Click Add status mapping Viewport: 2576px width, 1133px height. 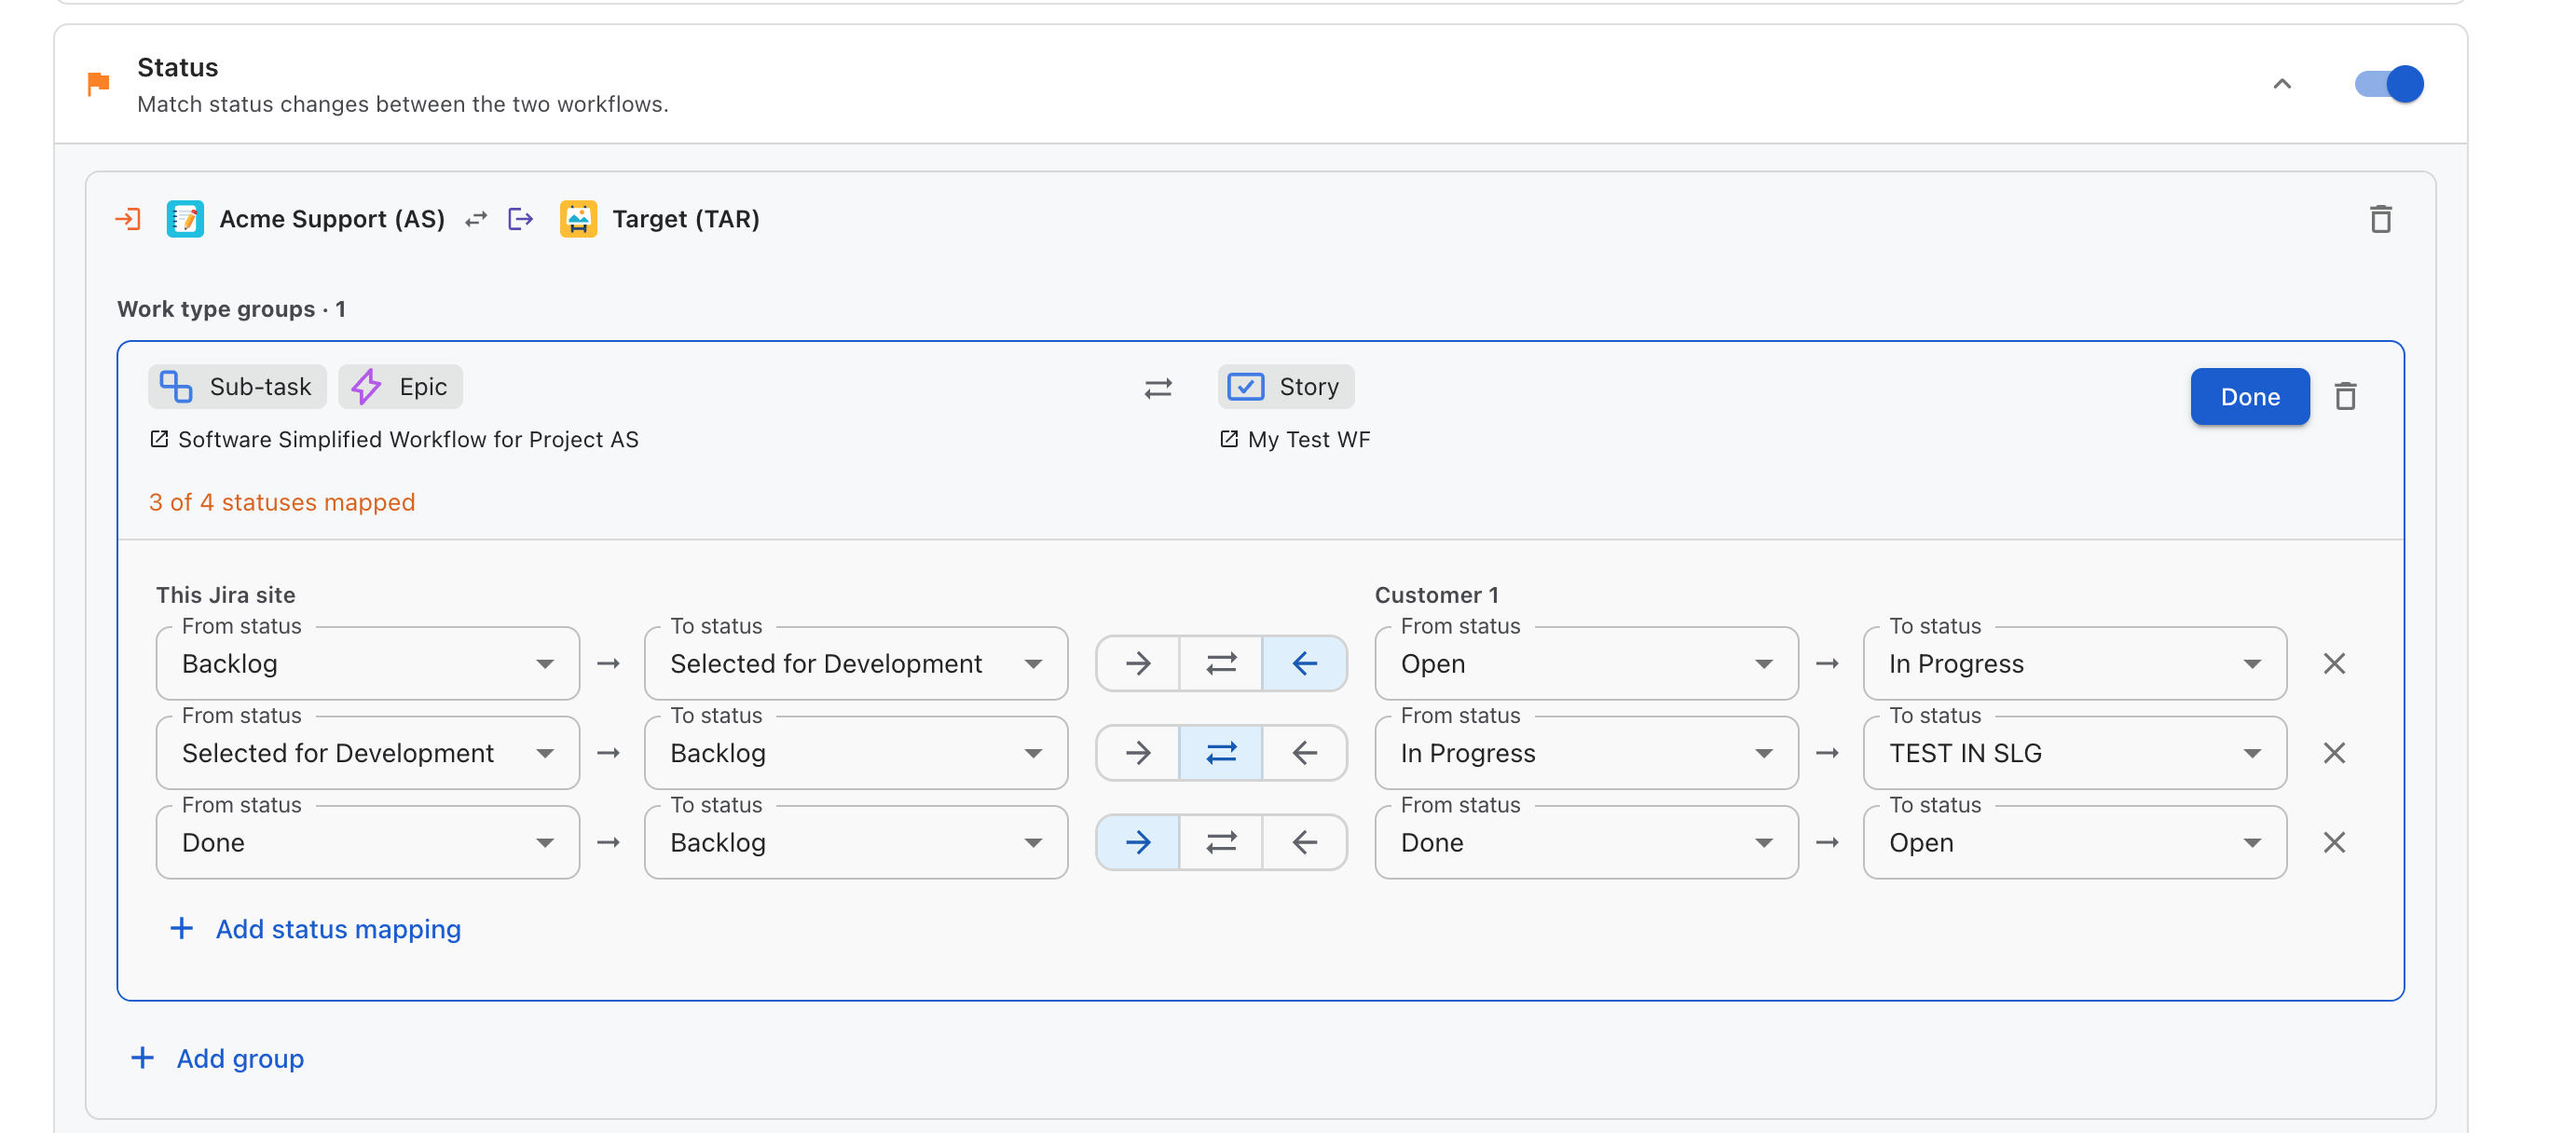(x=316, y=929)
